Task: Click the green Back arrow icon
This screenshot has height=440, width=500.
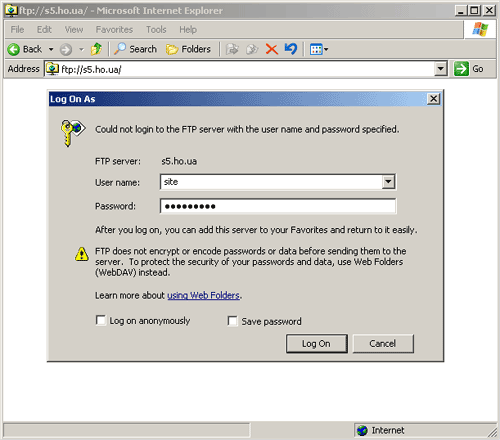Action: click(14, 49)
